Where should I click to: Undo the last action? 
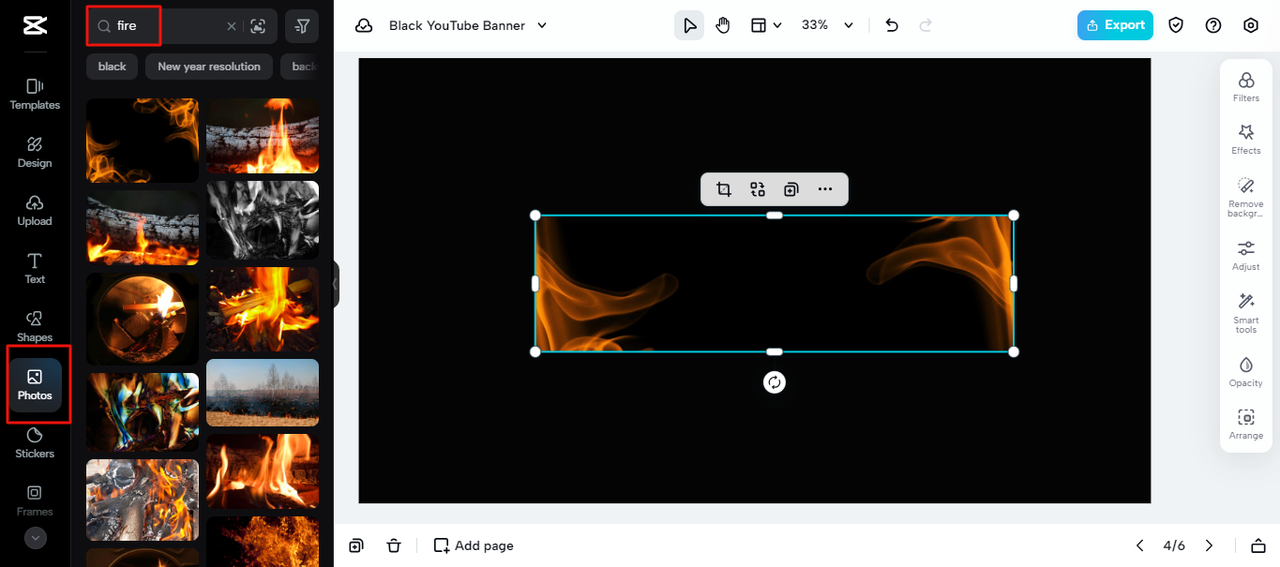point(892,25)
